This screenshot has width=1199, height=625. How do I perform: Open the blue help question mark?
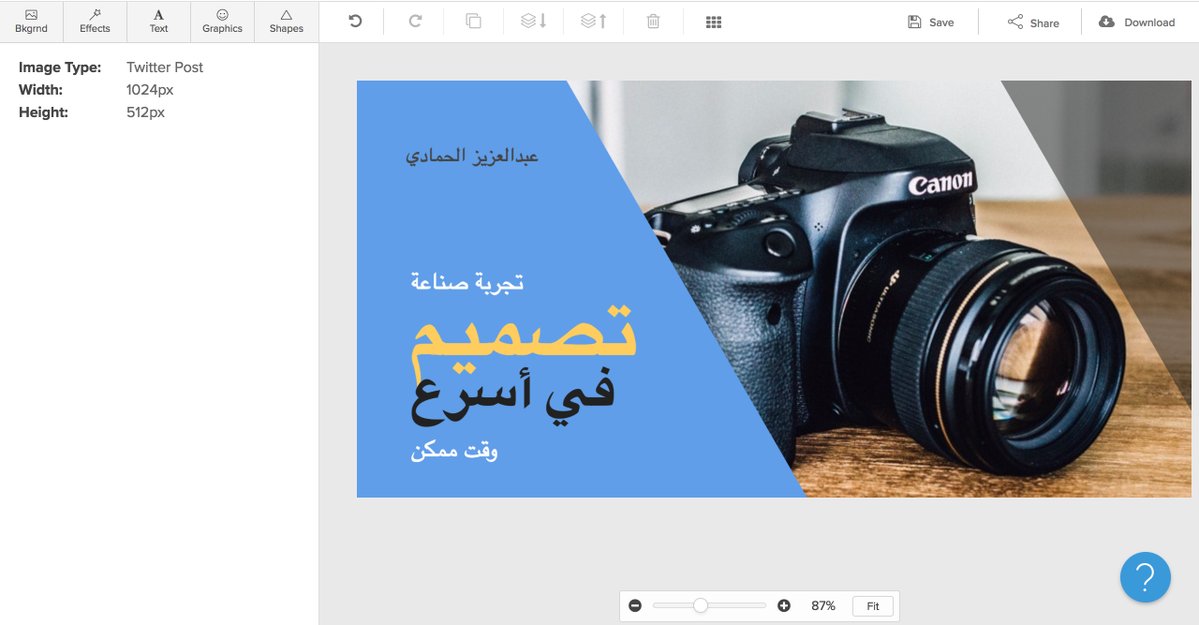pos(1145,577)
